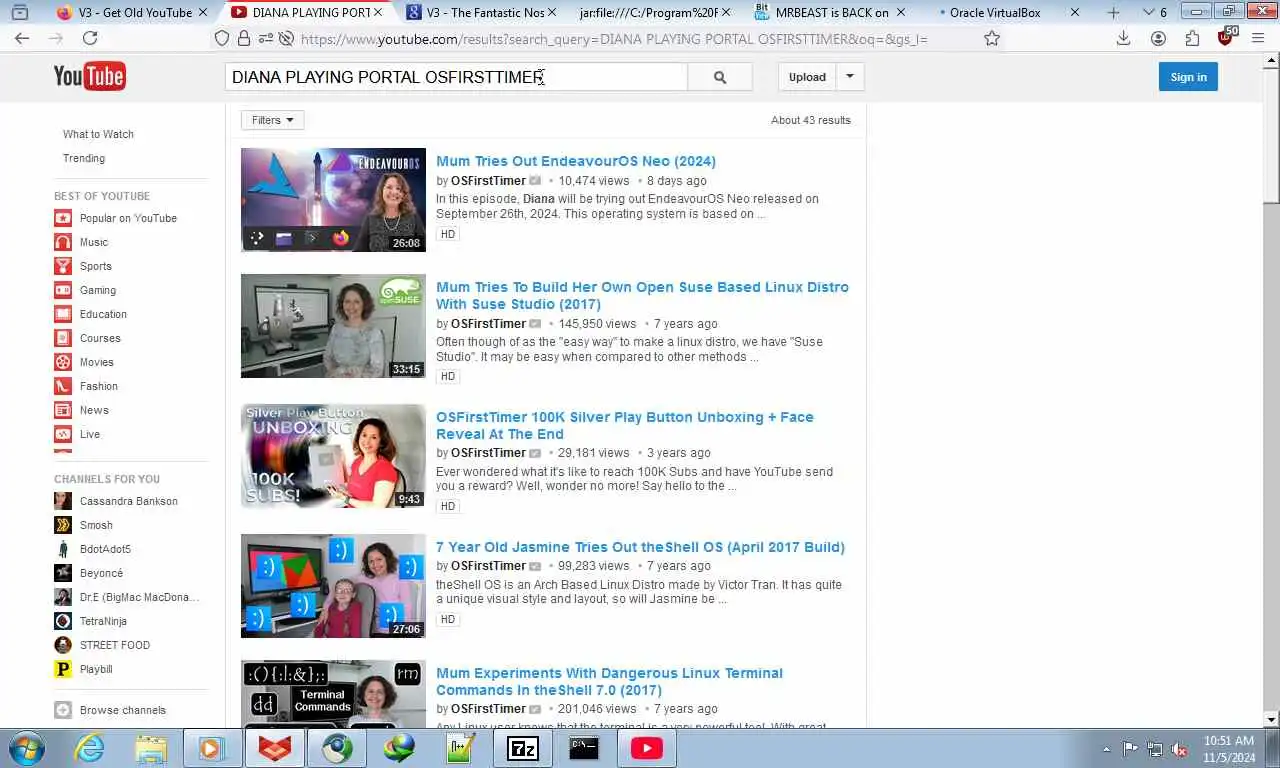The image size is (1280, 768).
Task: Open Internet Explorer from the taskbar
Action: (x=89, y=747)
